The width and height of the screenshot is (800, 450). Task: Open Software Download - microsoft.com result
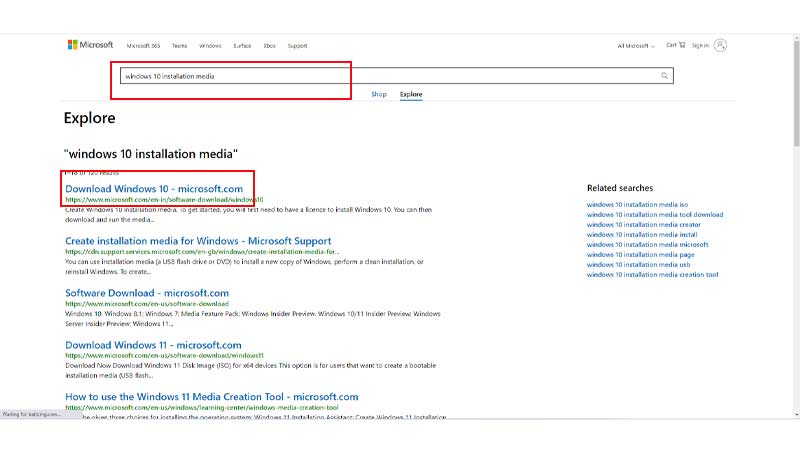(147, 293)
